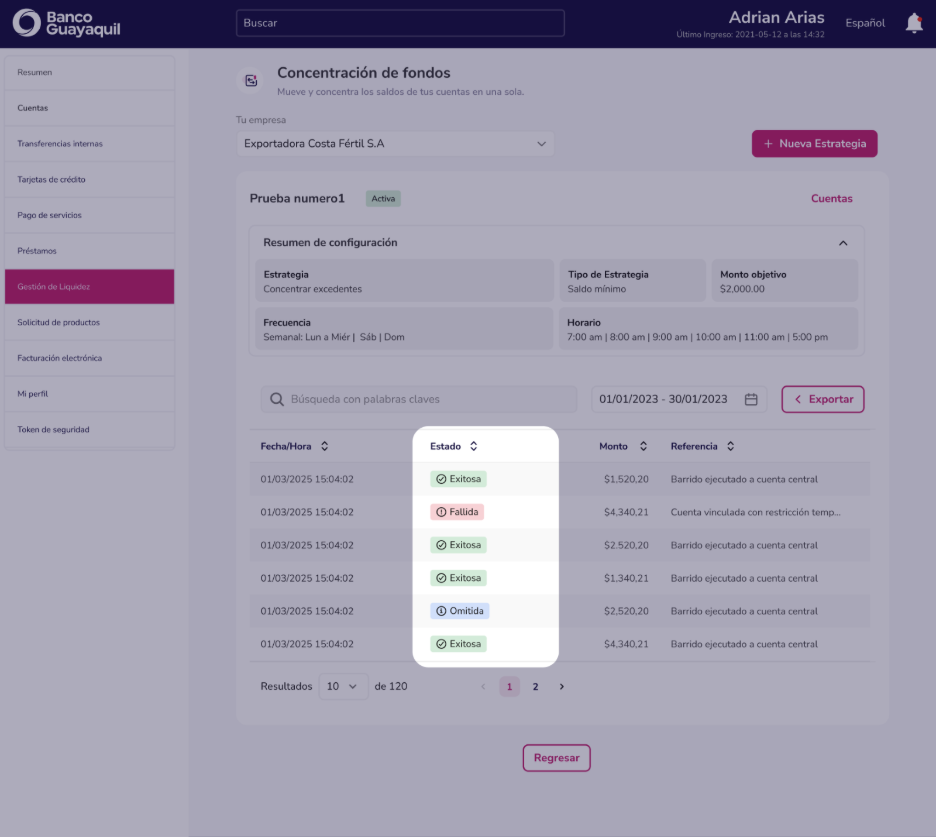Open Transferencias internas in sidebar
Image resolution: width=936 pixels, height=837 pixels.
click(90, 144)
